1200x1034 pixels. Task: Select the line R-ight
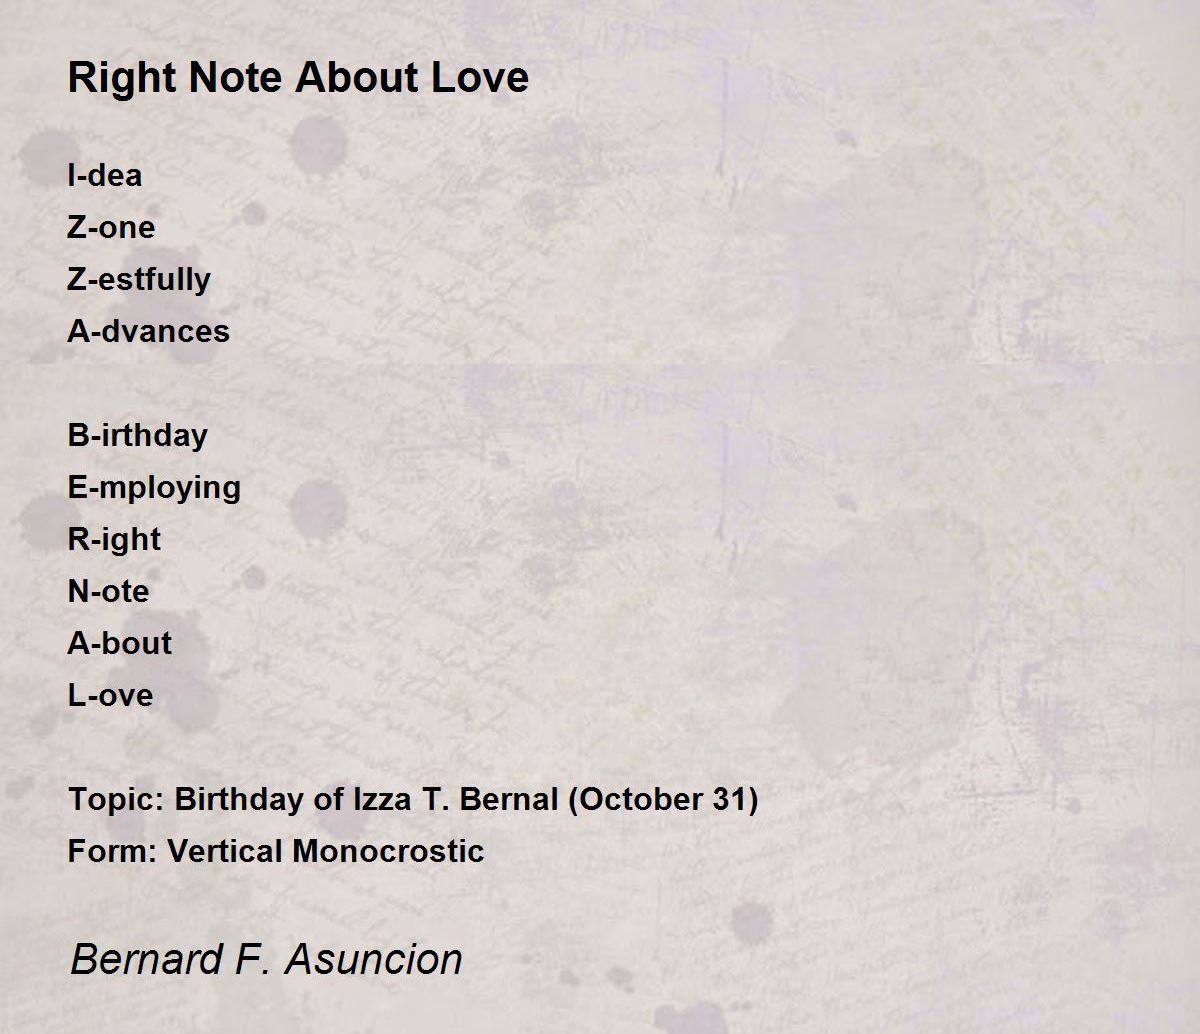(114, 540)
